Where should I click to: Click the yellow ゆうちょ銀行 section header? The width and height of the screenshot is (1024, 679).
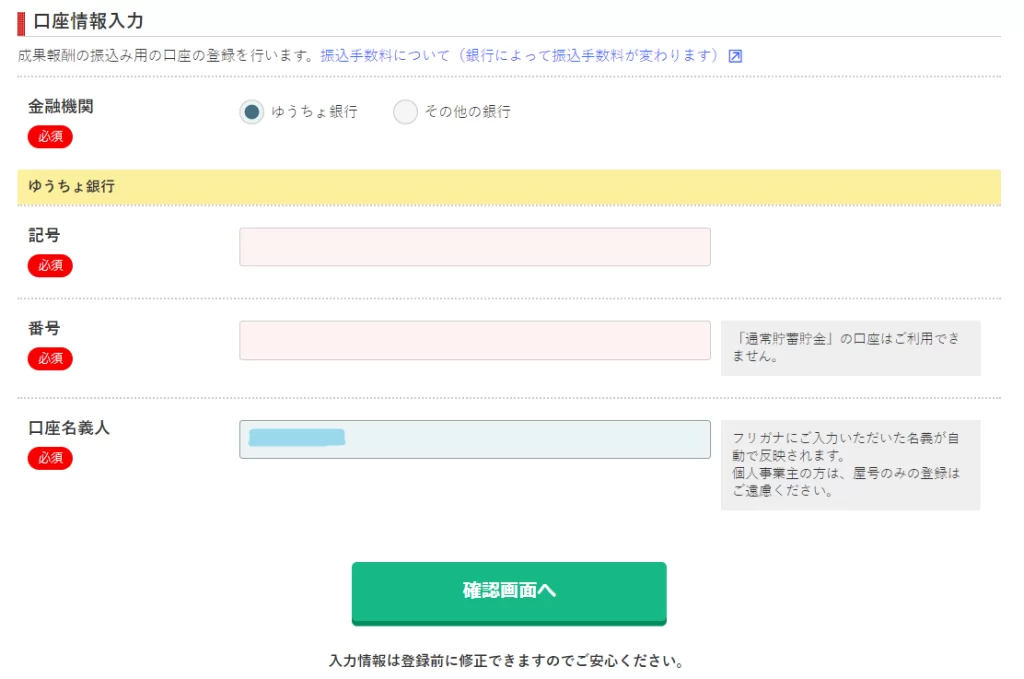click(x=508, y=187)
